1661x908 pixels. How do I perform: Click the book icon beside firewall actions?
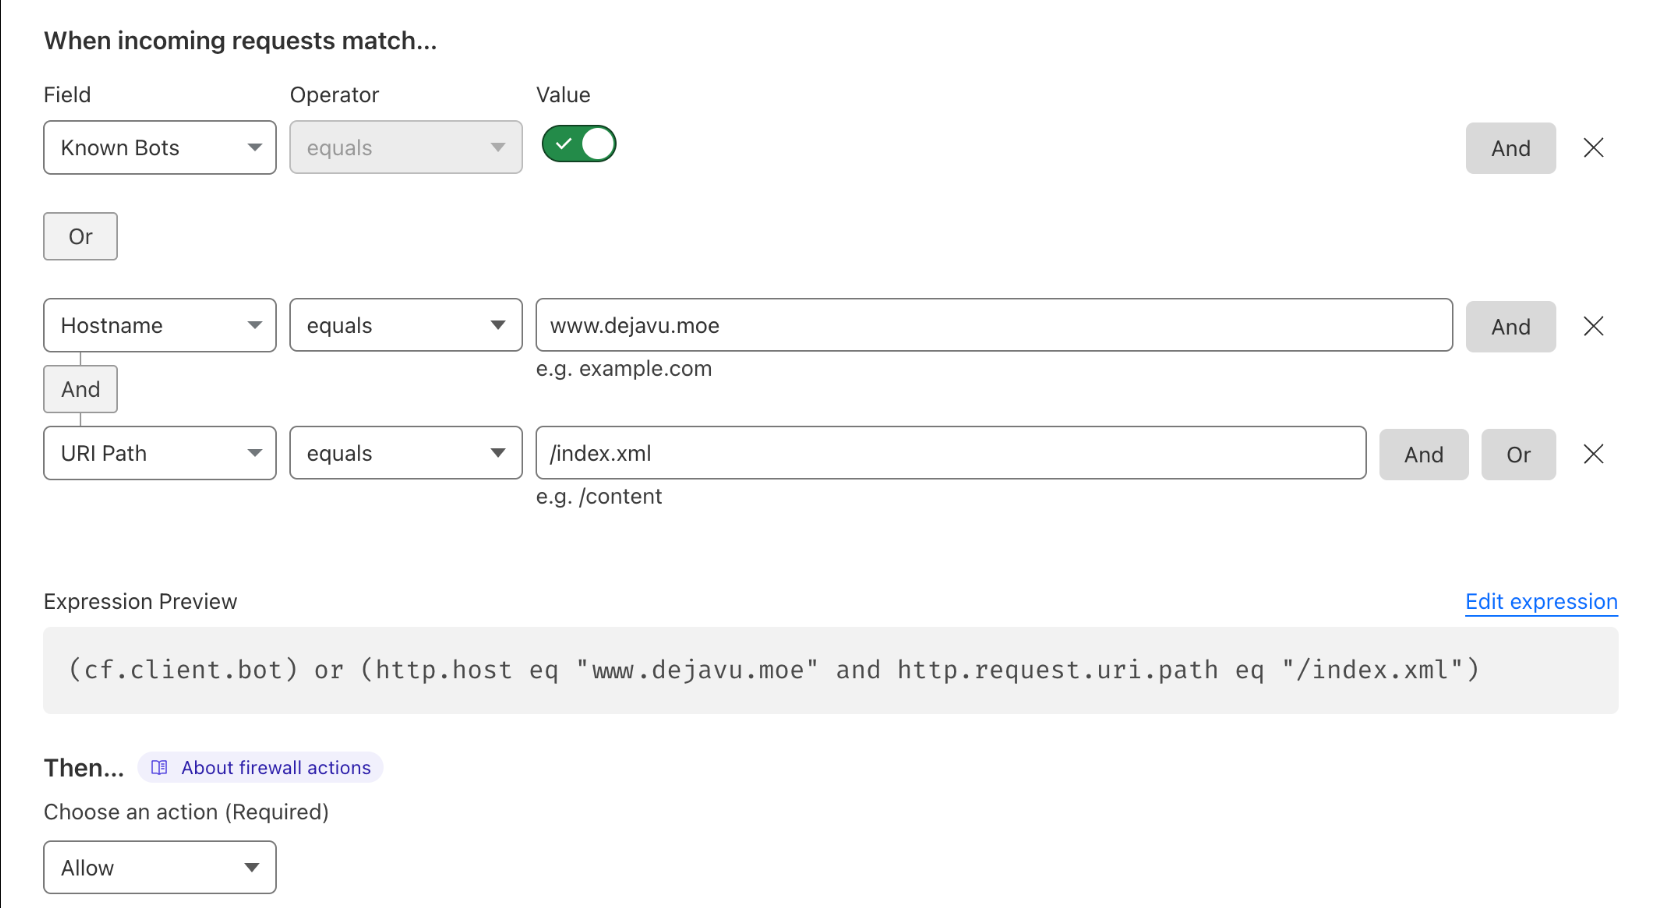click(159, 768)
